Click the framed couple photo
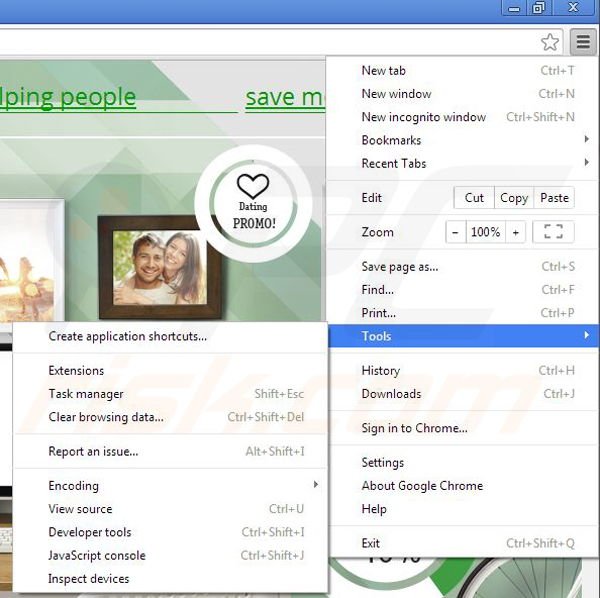 click(160, 267)
